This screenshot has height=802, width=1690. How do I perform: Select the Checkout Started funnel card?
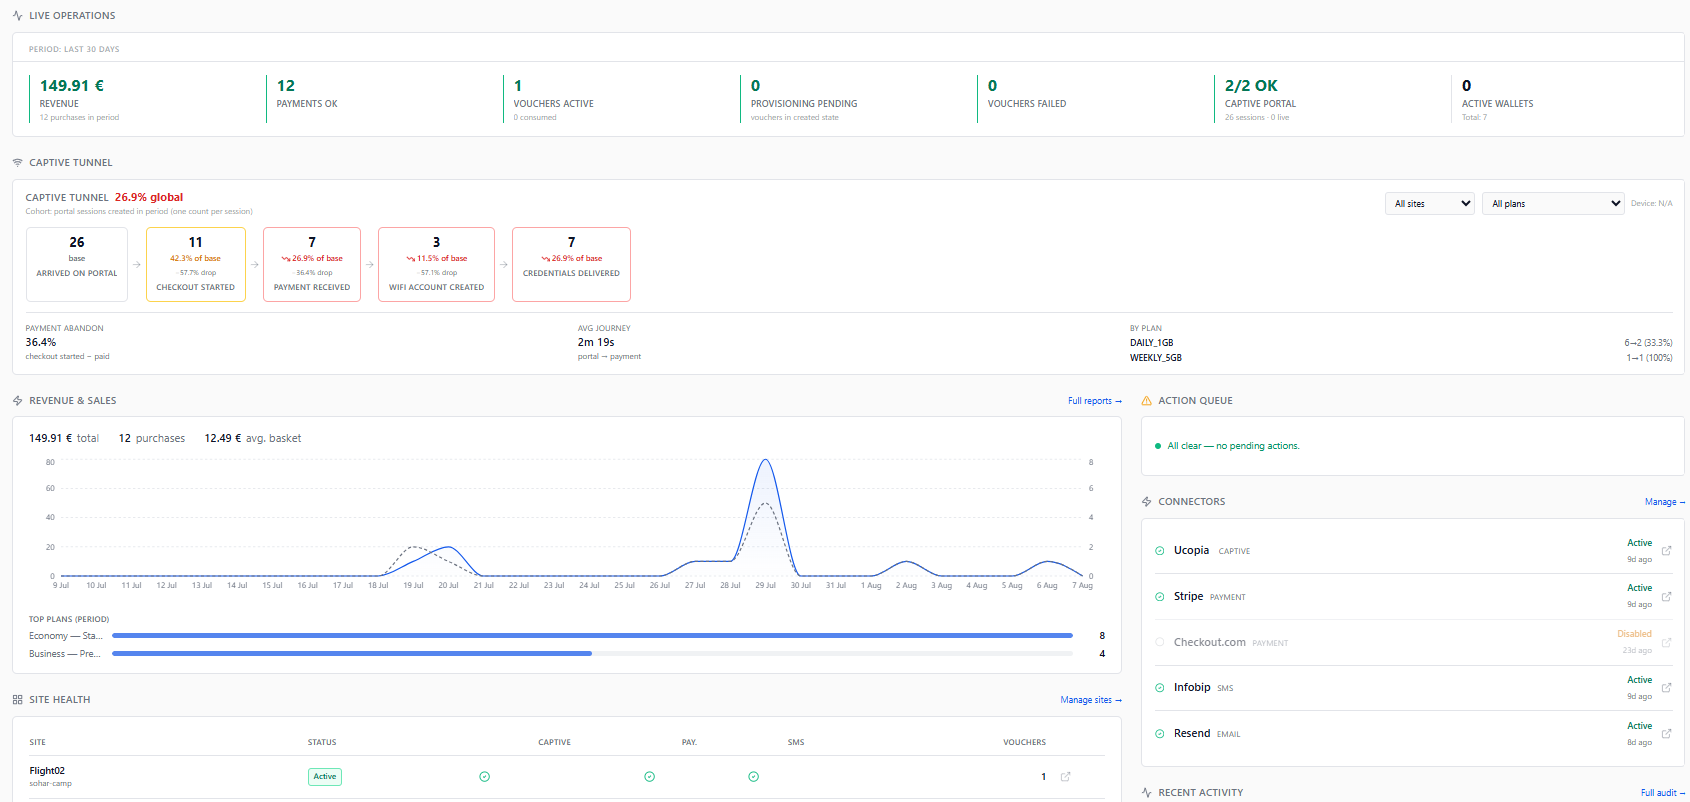(196, 265)
